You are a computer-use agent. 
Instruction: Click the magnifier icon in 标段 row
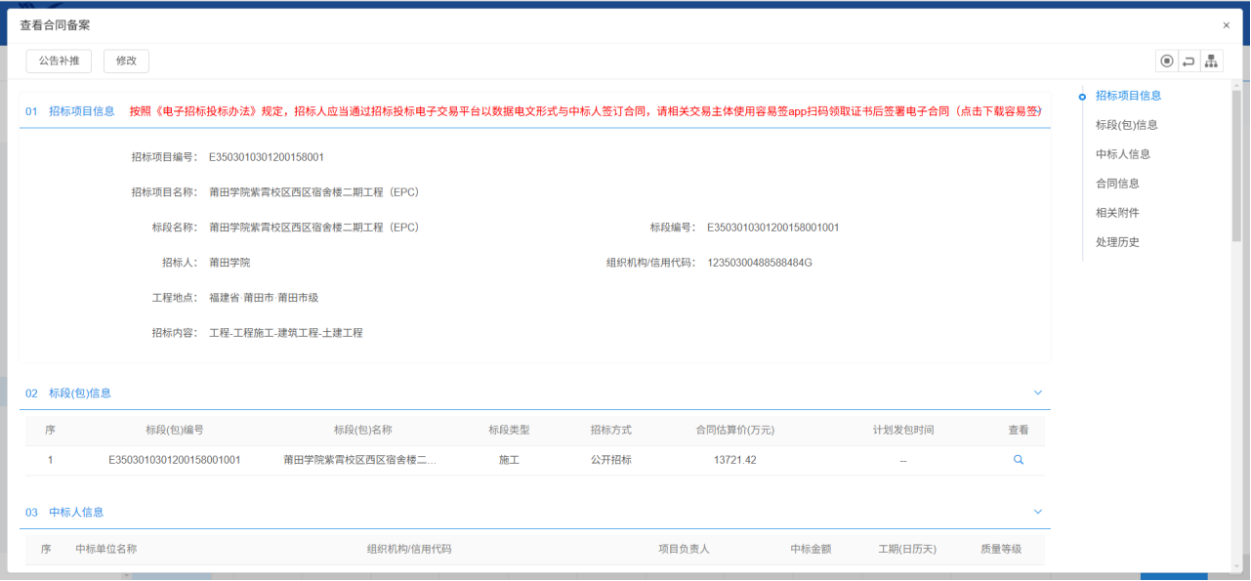pyautogui.click(x=1018, y=460)
